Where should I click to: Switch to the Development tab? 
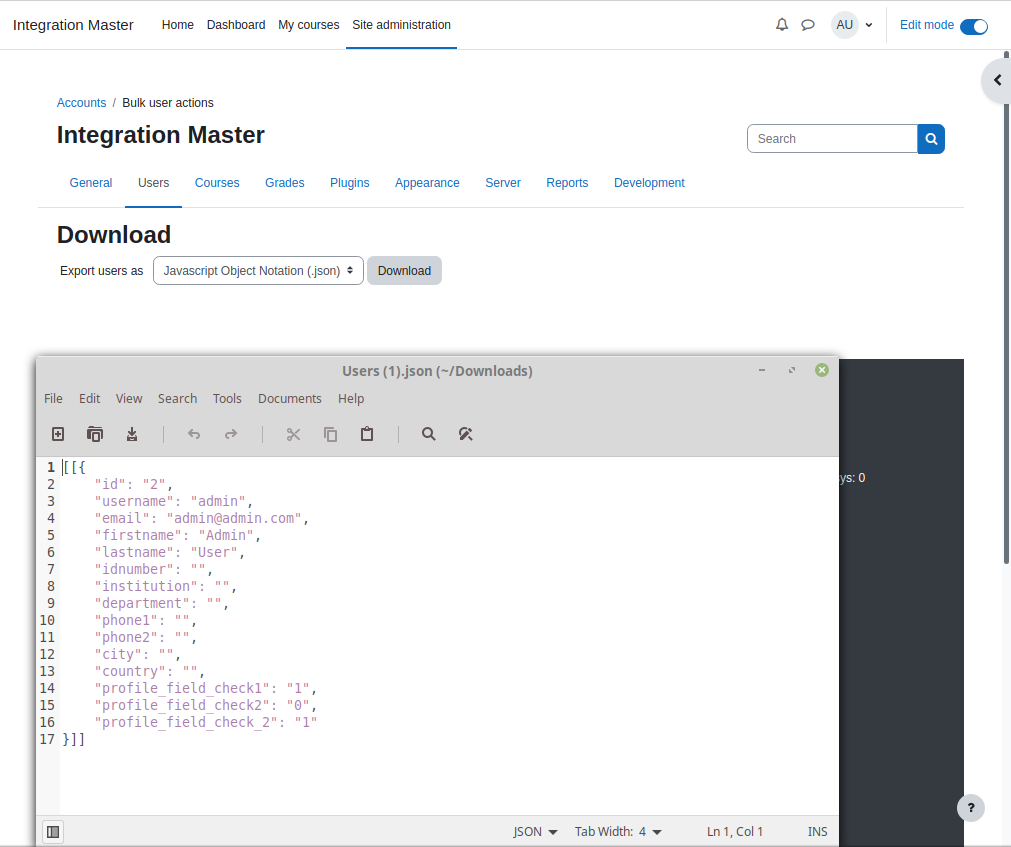point(649,183)
